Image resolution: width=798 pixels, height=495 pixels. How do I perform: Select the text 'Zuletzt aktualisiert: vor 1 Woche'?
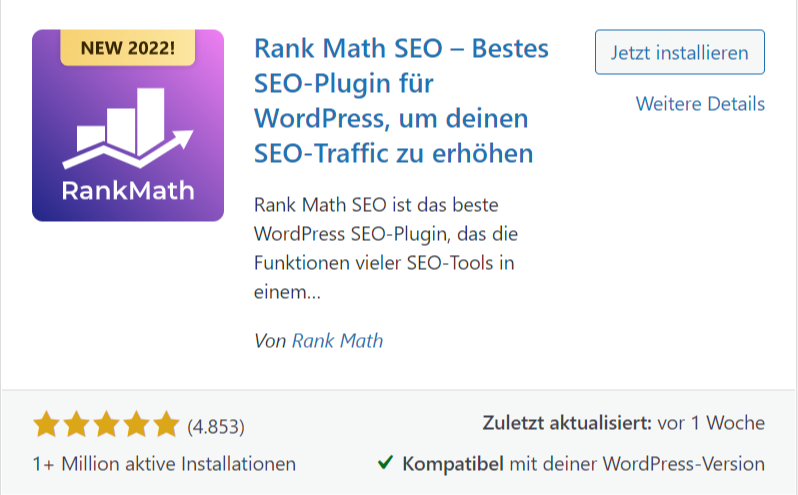623,423
